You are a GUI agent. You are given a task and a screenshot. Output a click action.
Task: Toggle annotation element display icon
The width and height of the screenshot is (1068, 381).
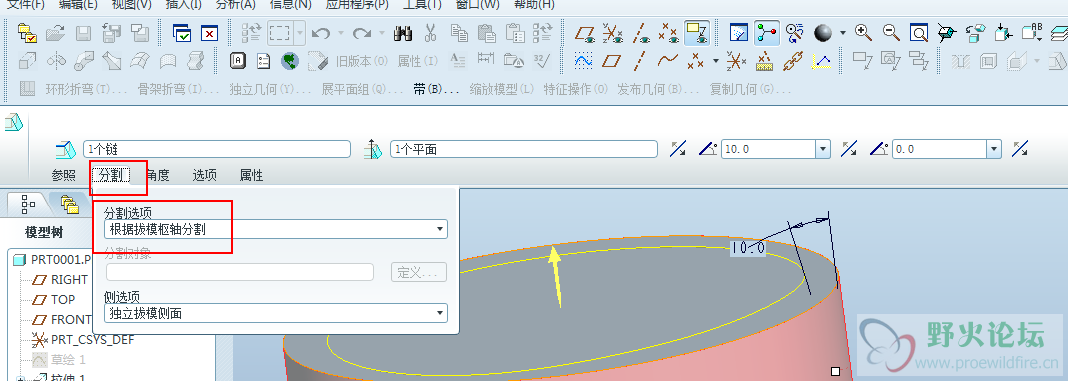(x=697, y=32)
